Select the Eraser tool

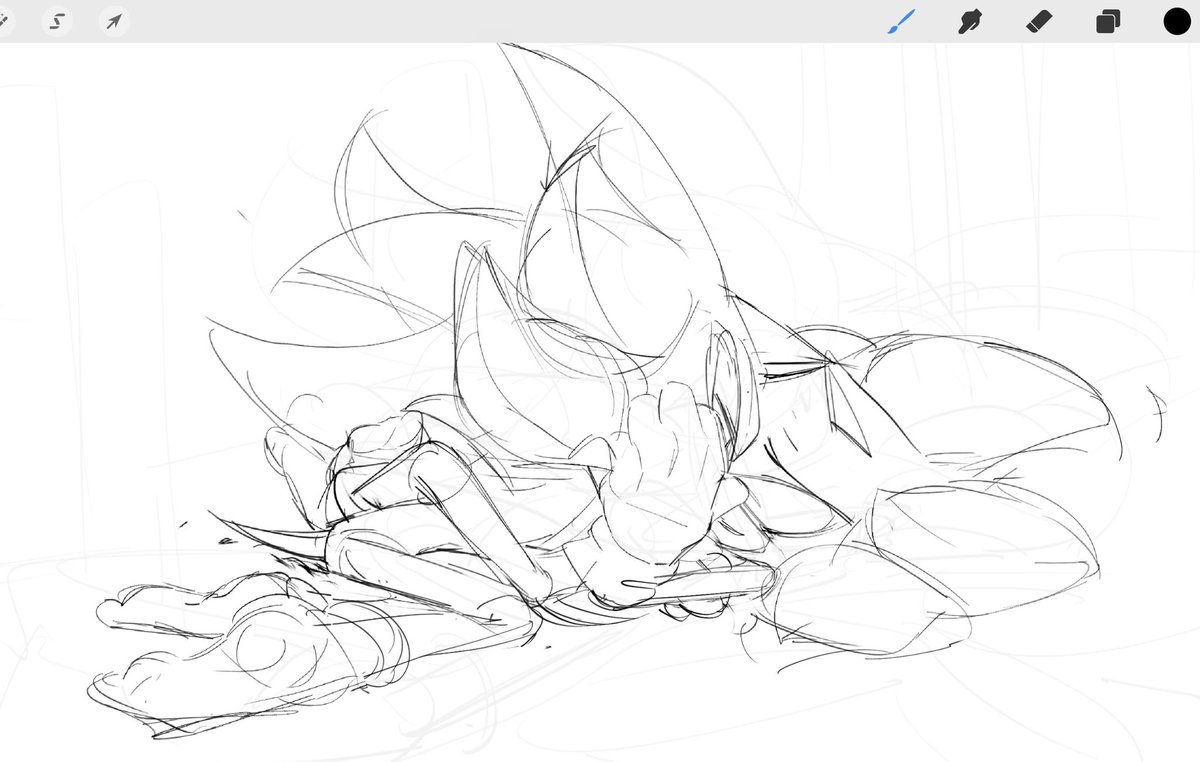[1039, 21]
